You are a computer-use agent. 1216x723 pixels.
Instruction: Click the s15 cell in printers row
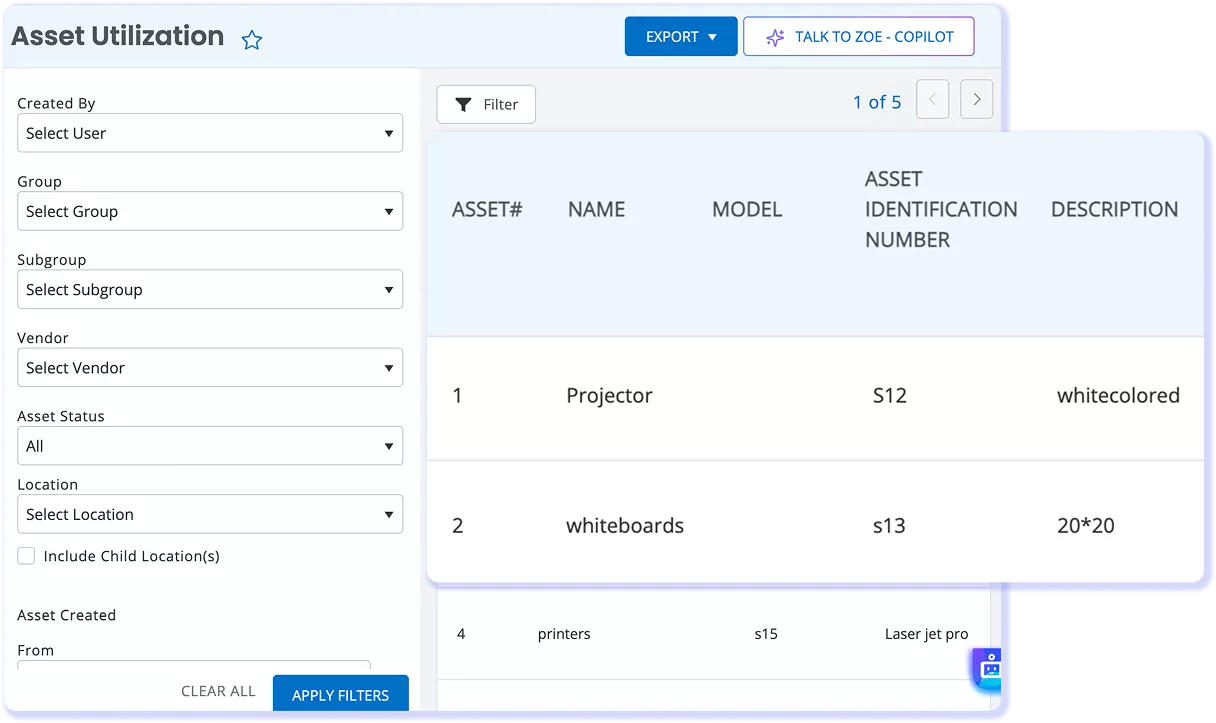pyautogui.click(x=766, y=634)
